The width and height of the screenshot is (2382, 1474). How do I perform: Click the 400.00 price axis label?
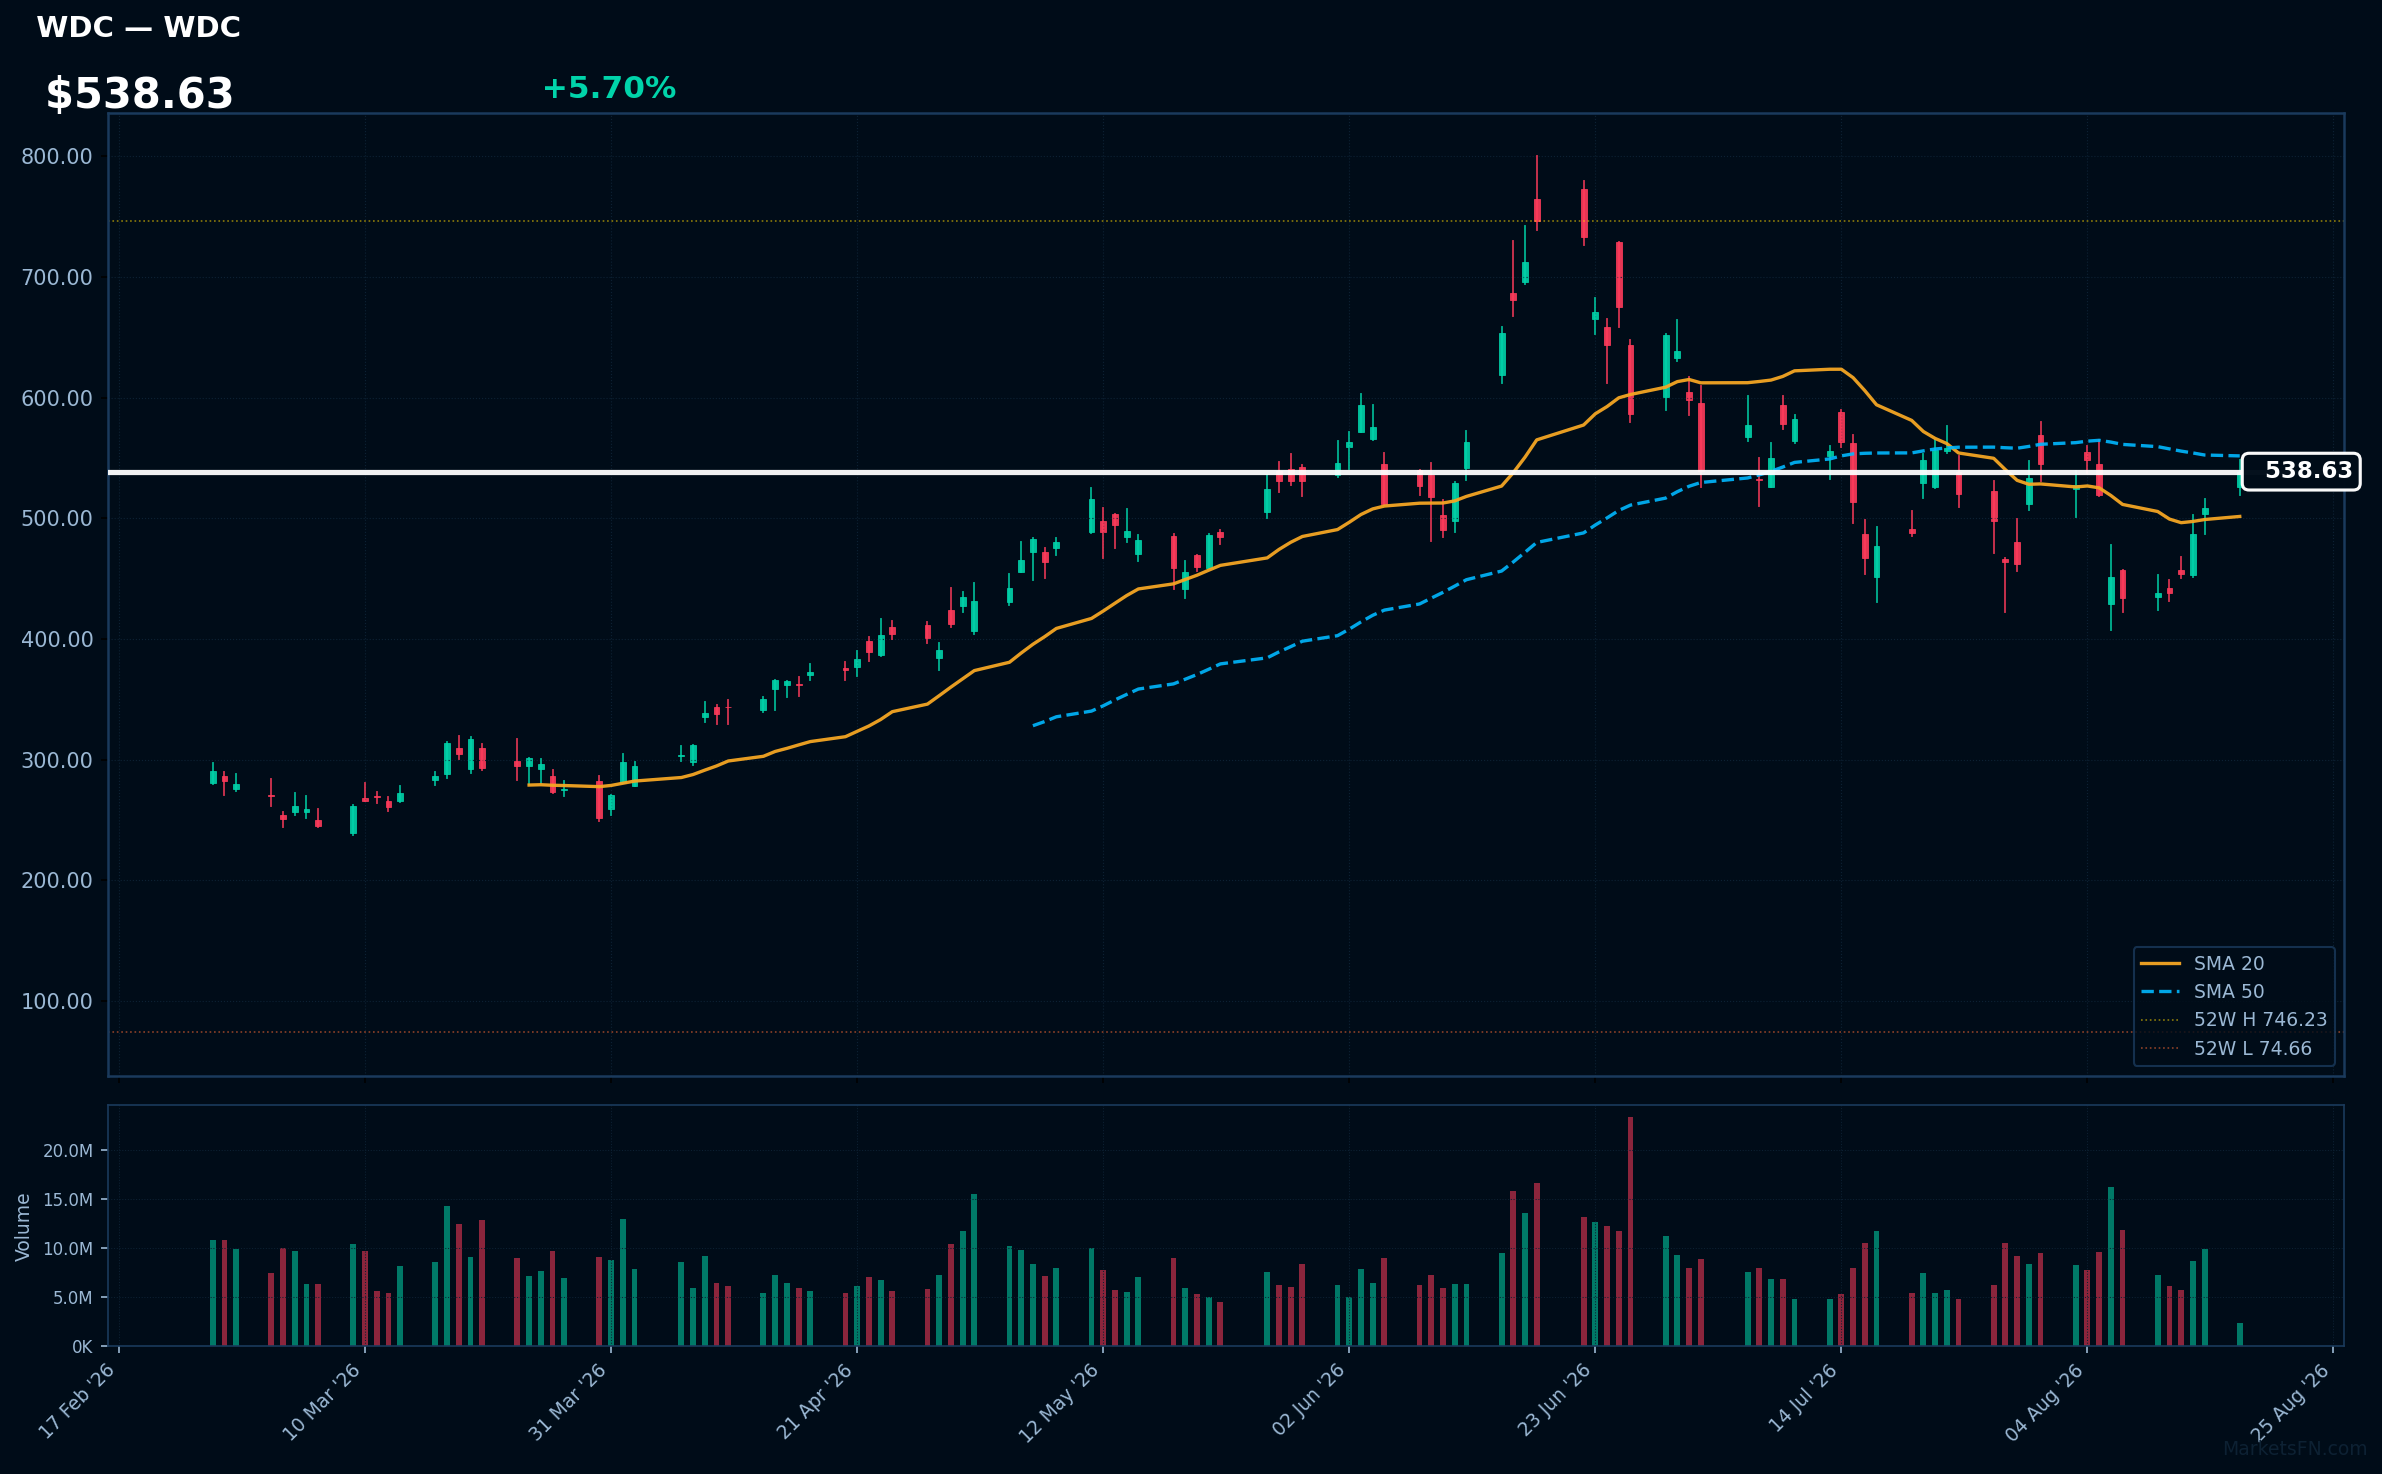(x=57, y=639)
